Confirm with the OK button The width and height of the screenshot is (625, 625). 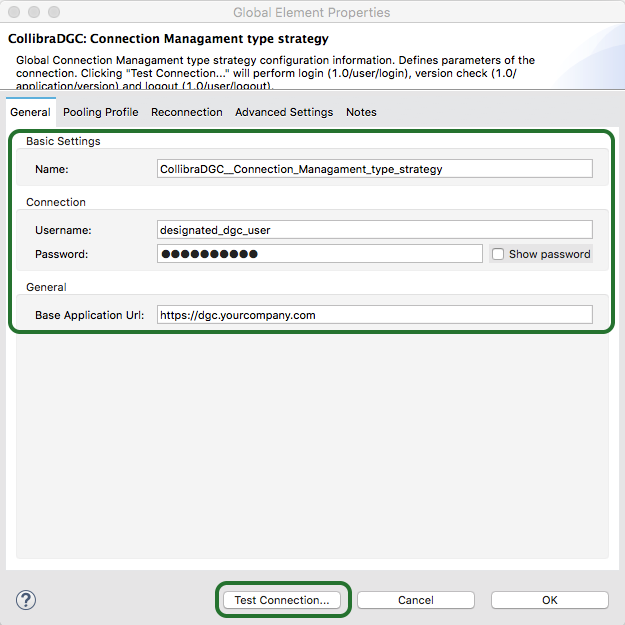click(550, 600)
